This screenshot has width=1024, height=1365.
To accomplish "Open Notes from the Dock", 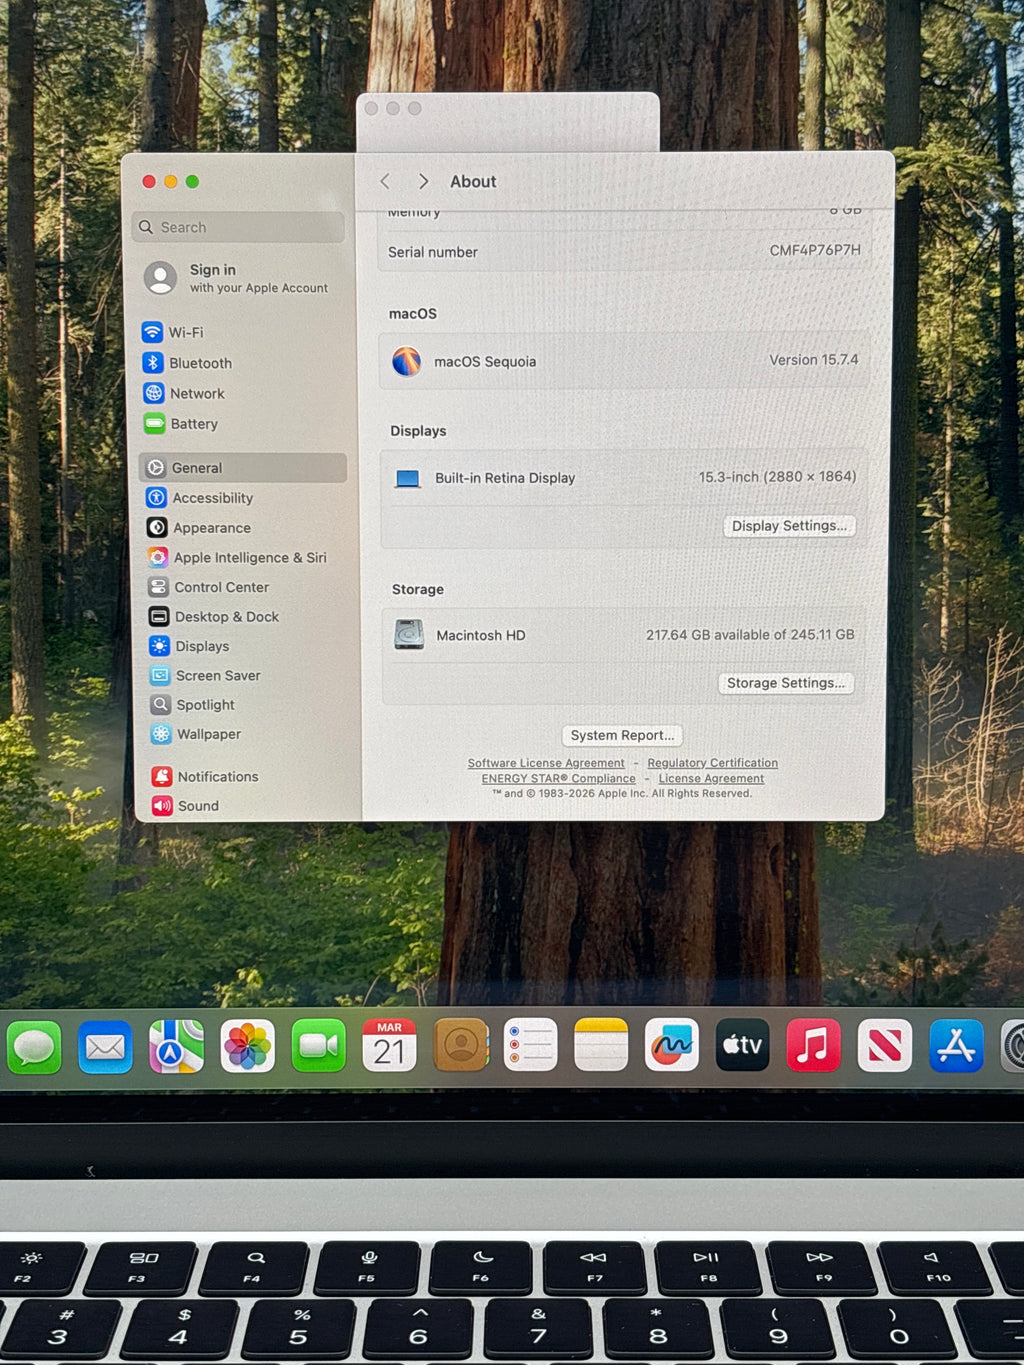I will click(x=601, y=1045).
